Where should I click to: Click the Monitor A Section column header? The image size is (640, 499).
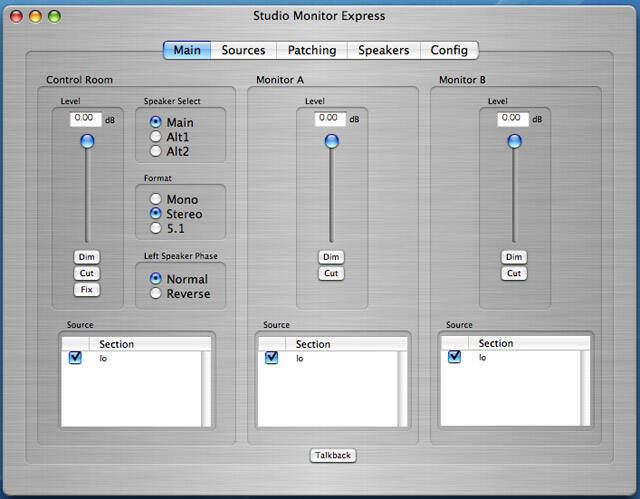[346, 344]
